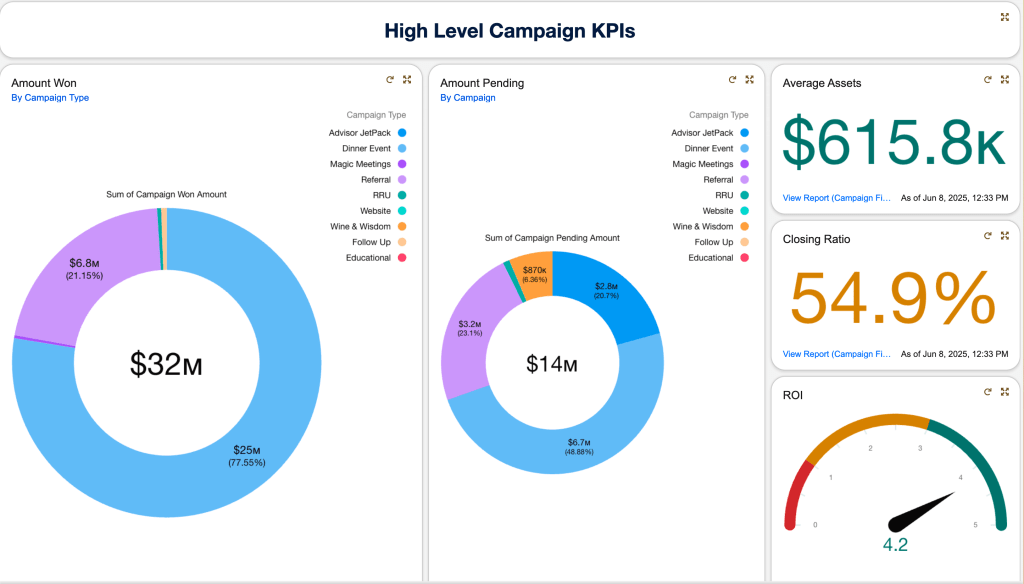This screenshot has width=1024, height=584.
Task: Expand the ROI gauge widget
Action: pos(1004,392)
